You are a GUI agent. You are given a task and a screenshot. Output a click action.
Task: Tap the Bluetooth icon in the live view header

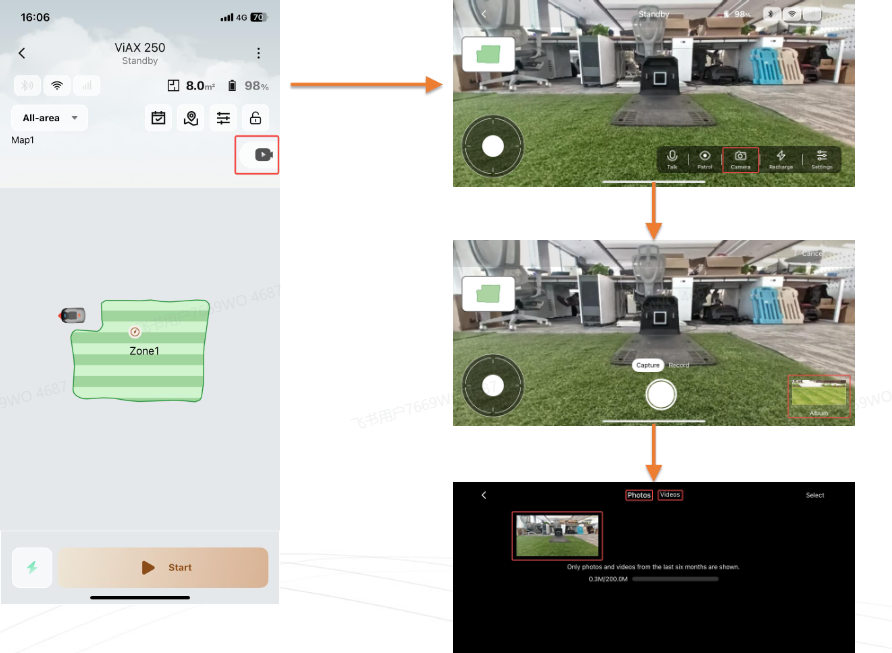point(771,14)
